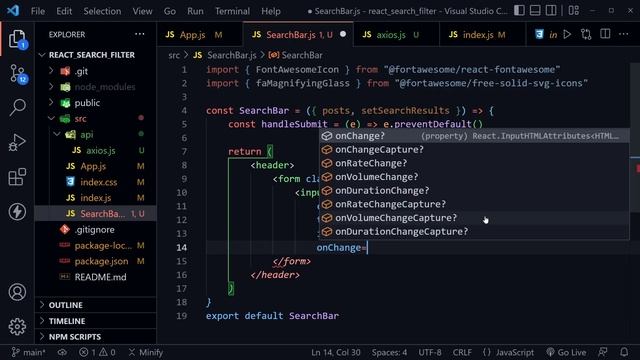Expand the .git folder
This screenshot has width=640, height=360.
point(51,71)
